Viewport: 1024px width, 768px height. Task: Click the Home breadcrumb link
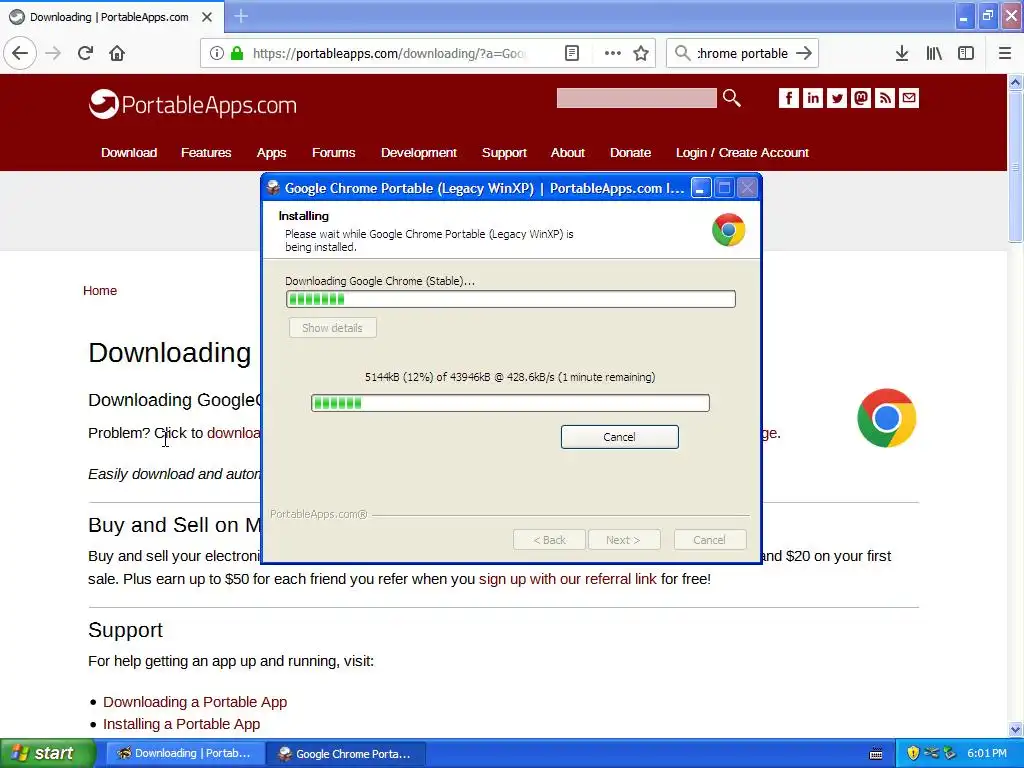[100, 291]
